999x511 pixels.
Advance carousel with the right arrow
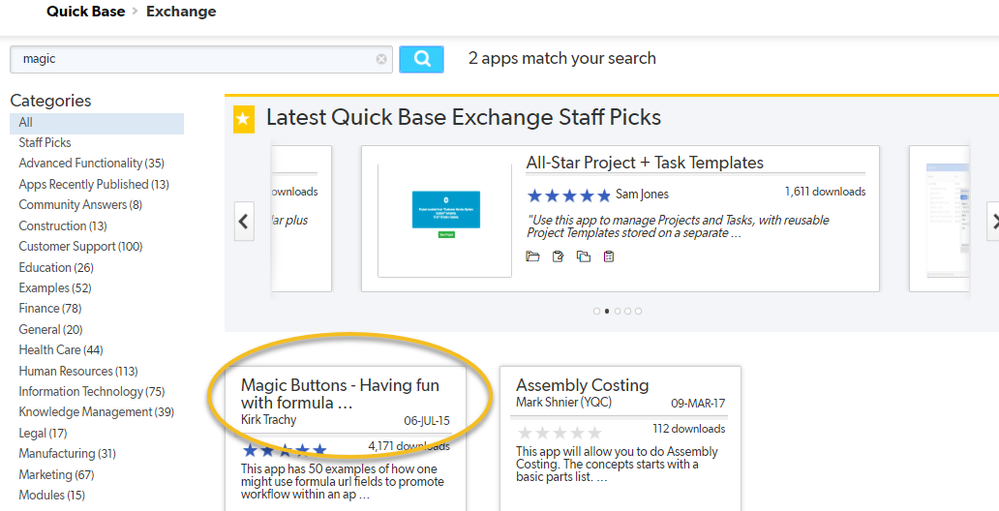(x=993, y=221)
